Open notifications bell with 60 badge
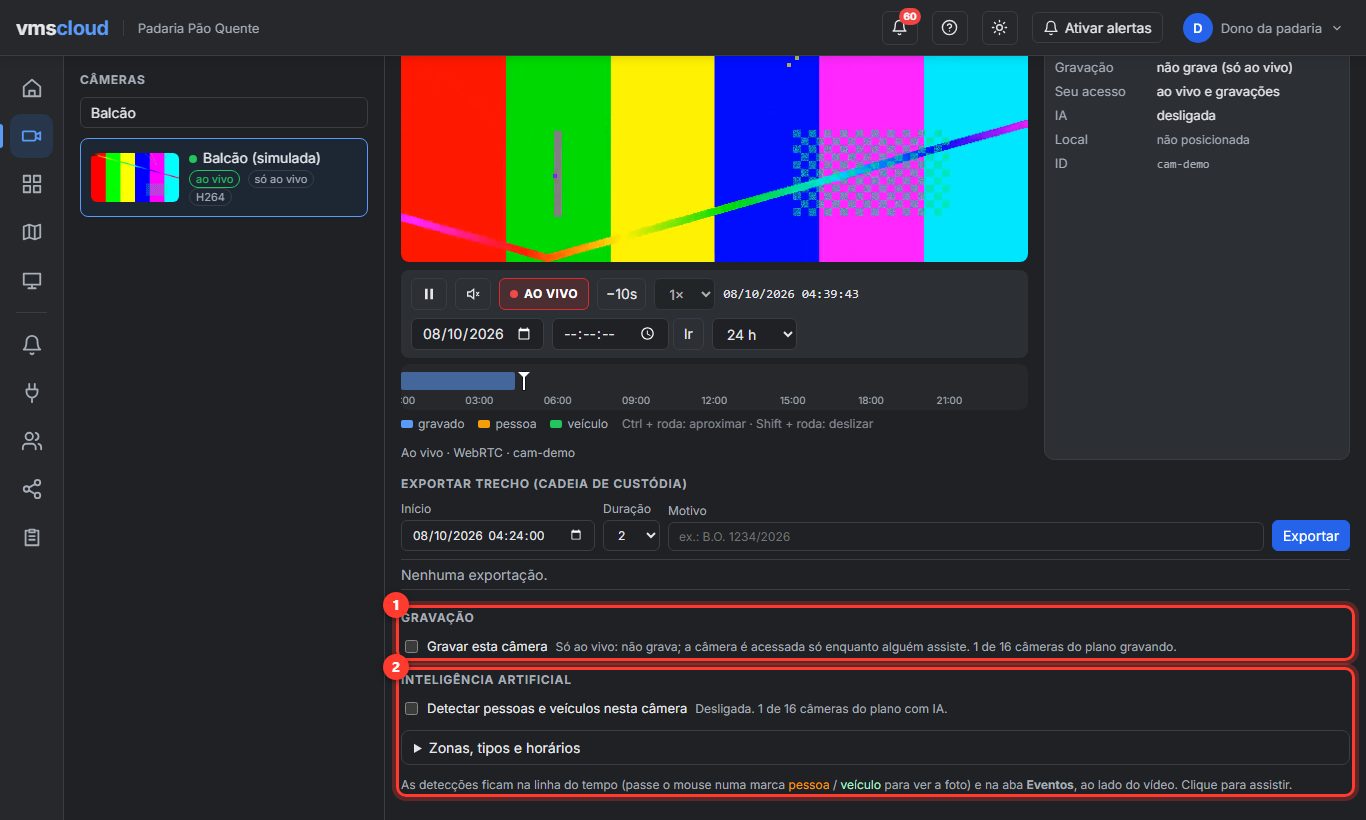The width and height of the screenshot is (1366, 820). [899, 28]
